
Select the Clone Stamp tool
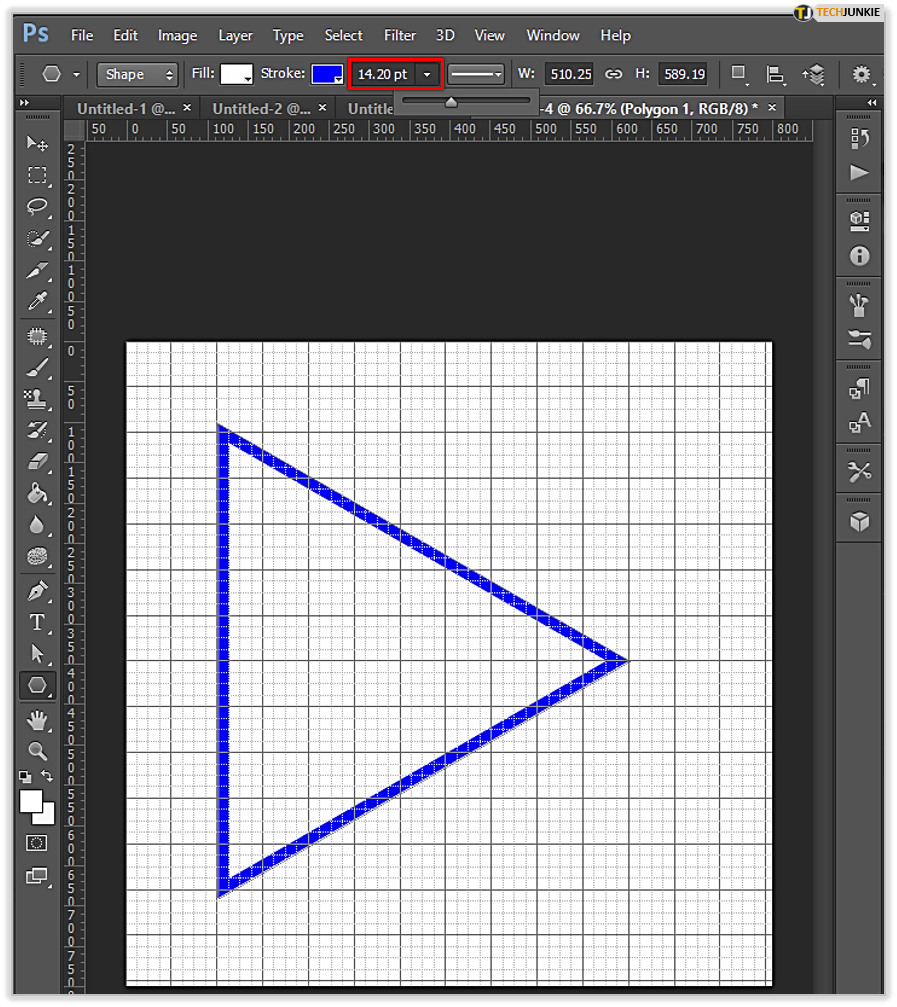37,399
